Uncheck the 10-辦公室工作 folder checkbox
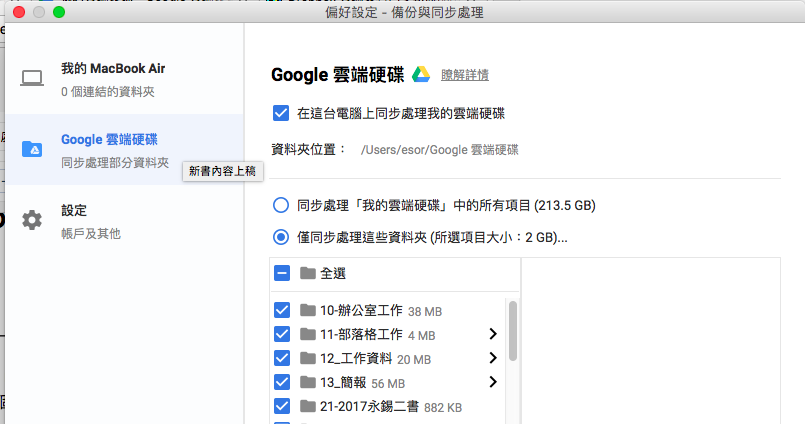The height and width of the screenshot is (424, 805). [x=282, y=310]
